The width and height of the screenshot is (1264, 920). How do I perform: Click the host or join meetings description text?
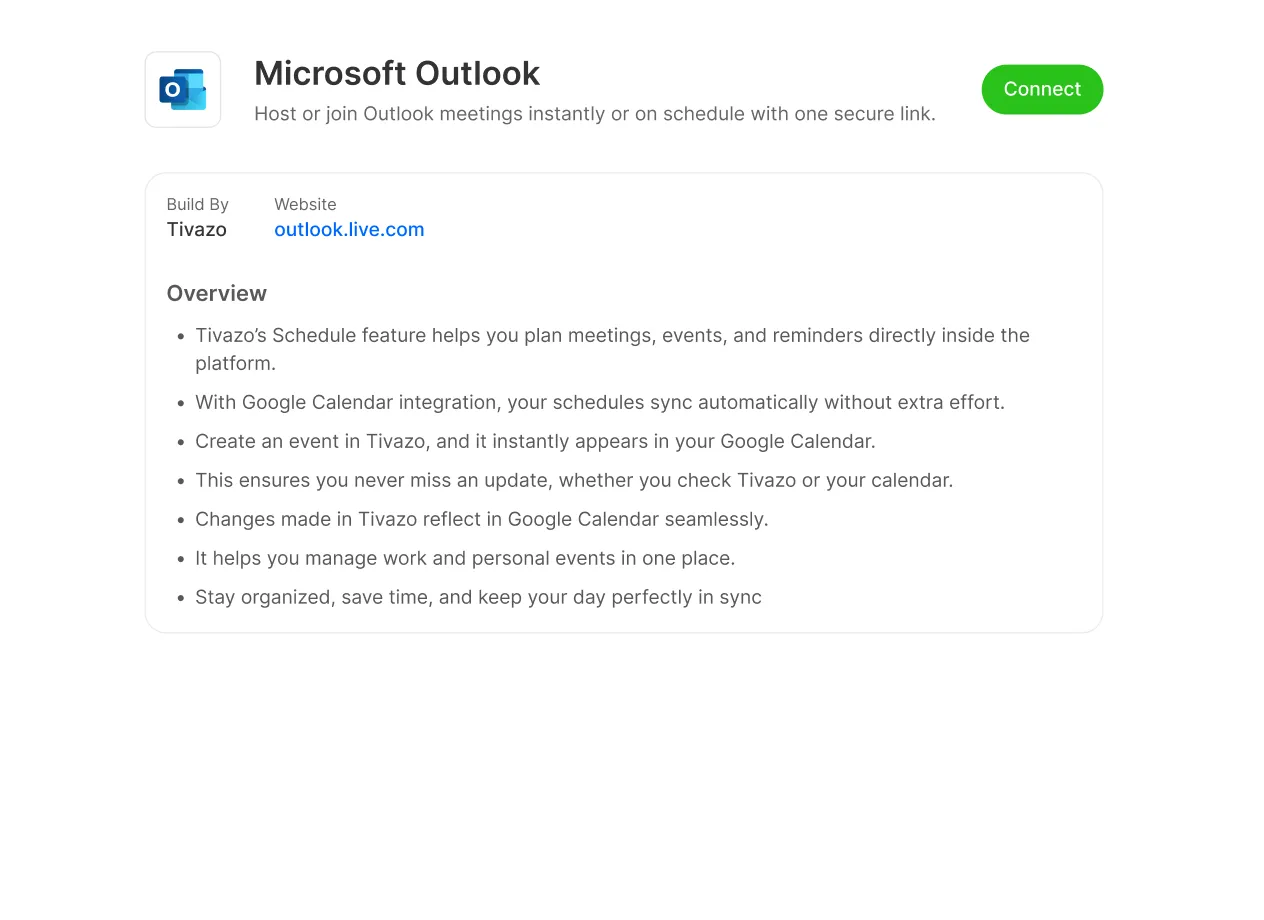596,113
